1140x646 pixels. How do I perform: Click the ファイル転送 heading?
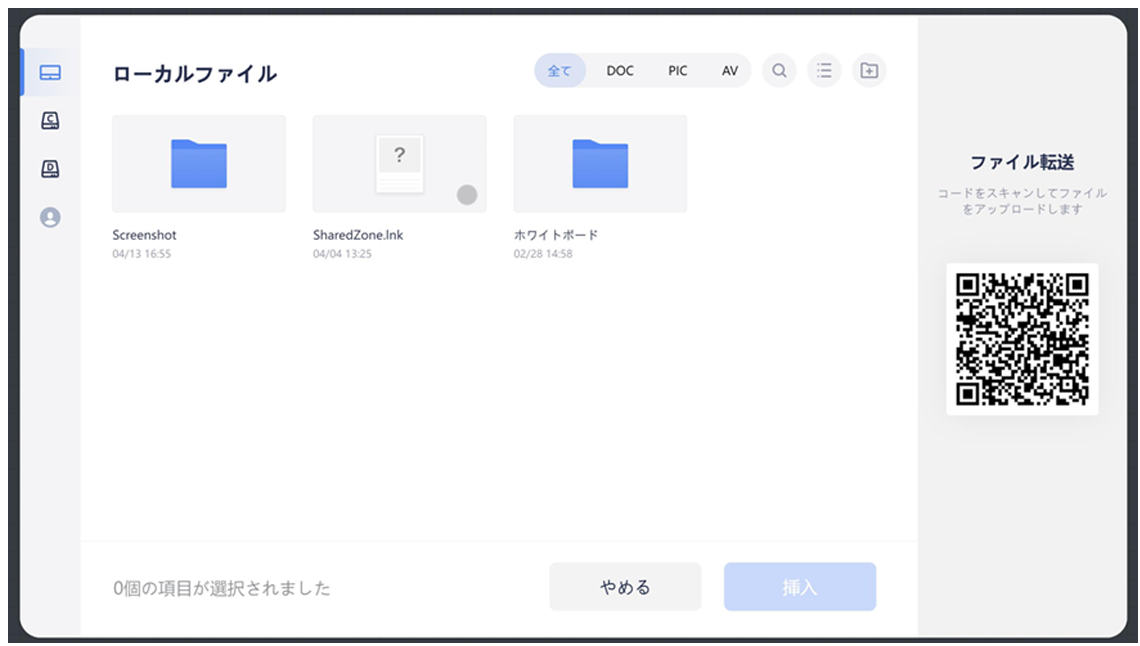click(x=1022, y=162)
